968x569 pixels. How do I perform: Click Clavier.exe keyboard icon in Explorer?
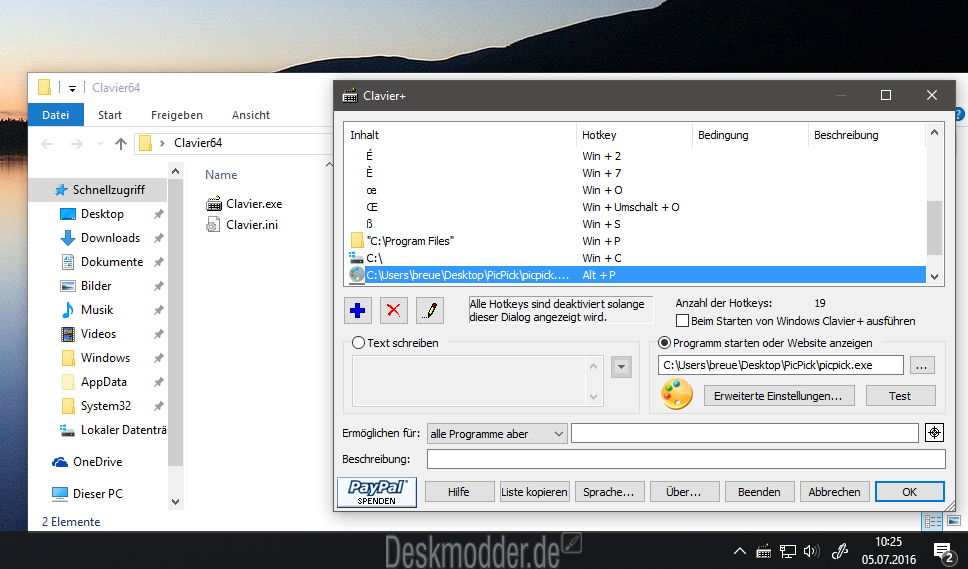[x=214, y=204]
